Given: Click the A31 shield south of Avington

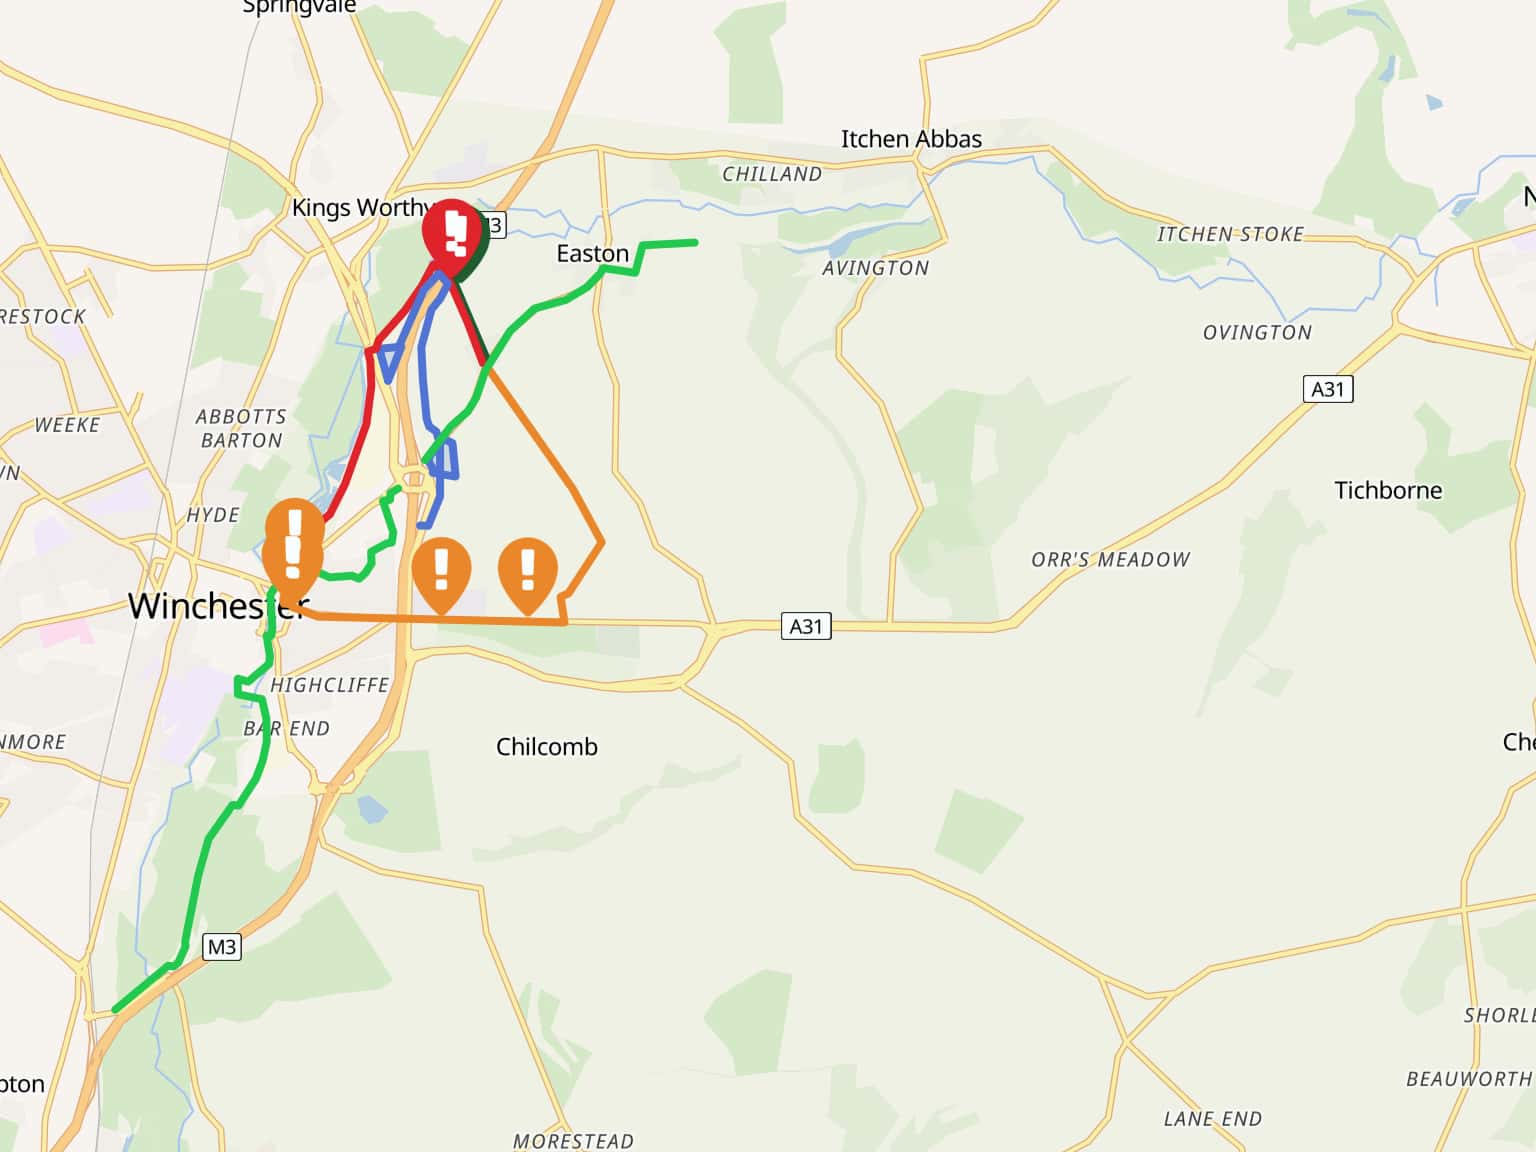Looking at the screenshot, I should [x=806, y=626].
